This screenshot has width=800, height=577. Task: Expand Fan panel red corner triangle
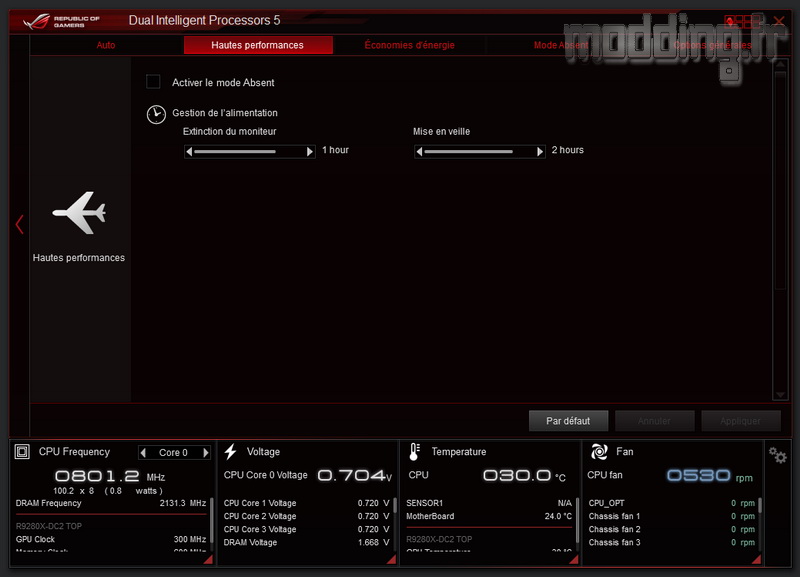coord(756,560)
